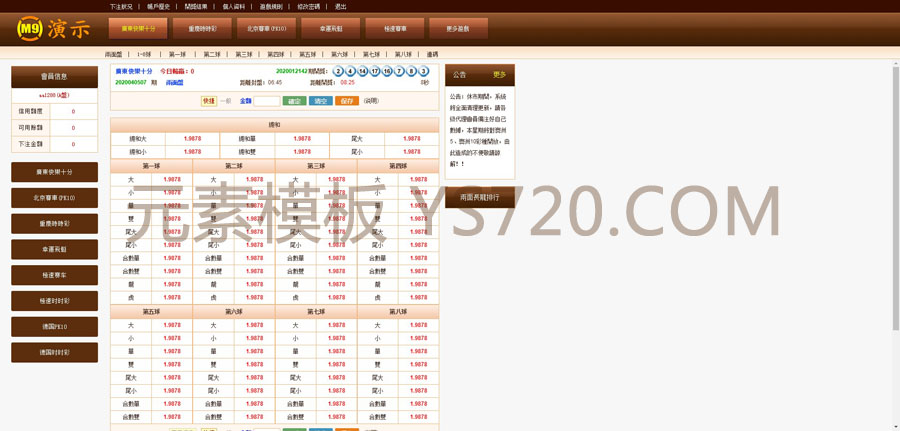Open 修改密碼 in the top menu
Screen dimensions: 900x431
(309, 6)
